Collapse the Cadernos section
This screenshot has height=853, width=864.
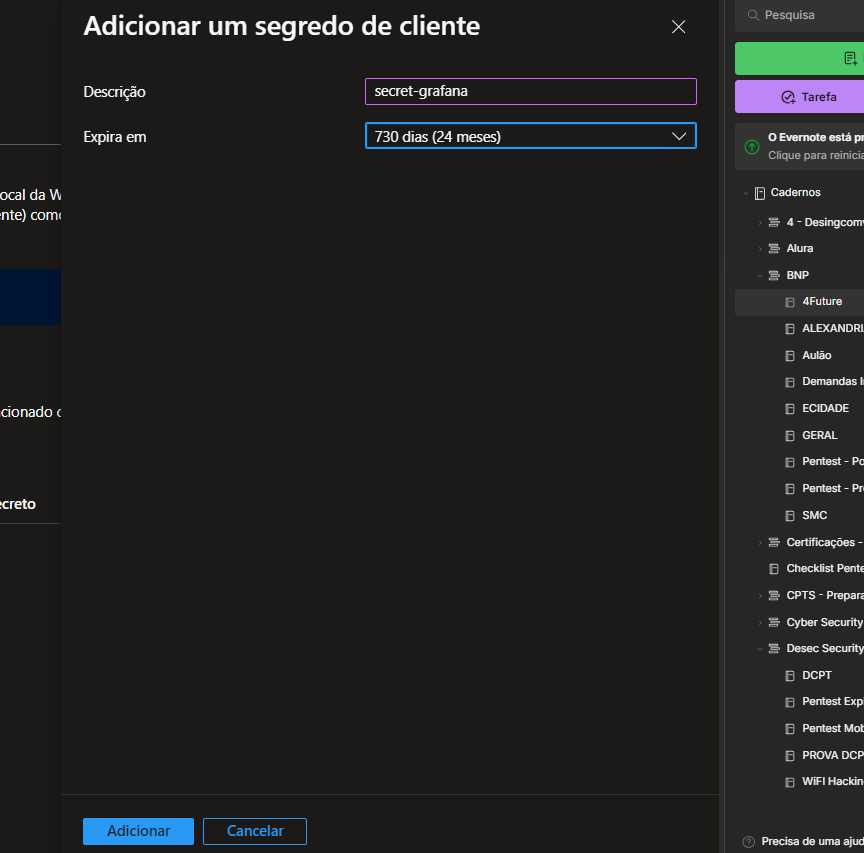[746, 193]
